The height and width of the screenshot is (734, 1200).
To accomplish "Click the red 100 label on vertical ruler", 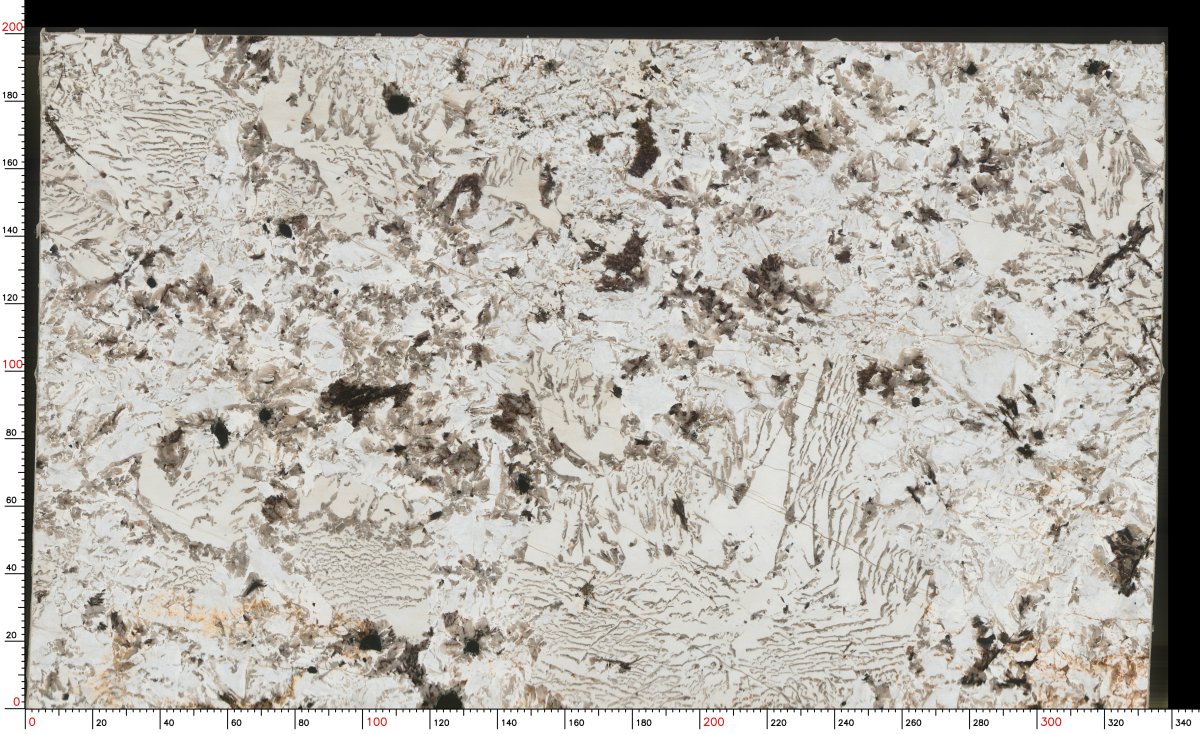I will tap(12, 365).
